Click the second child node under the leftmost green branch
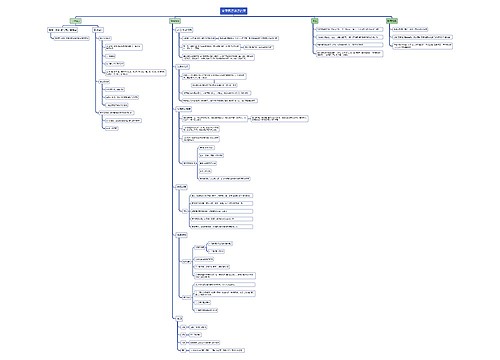This screenshot has width=500, height=360. (x=98, y=30)
